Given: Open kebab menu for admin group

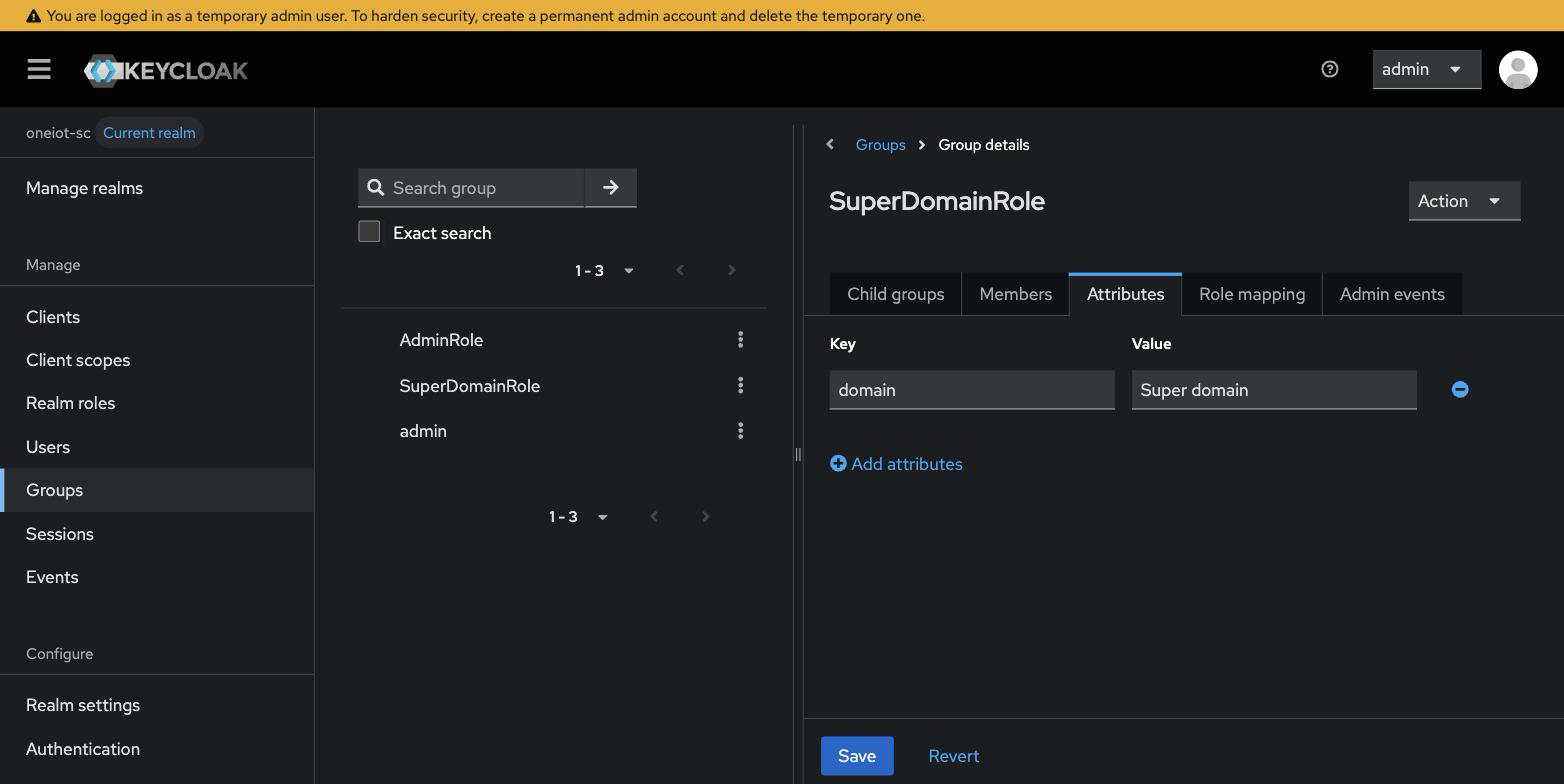Looking at the screenshot, I should pos(740,431).
